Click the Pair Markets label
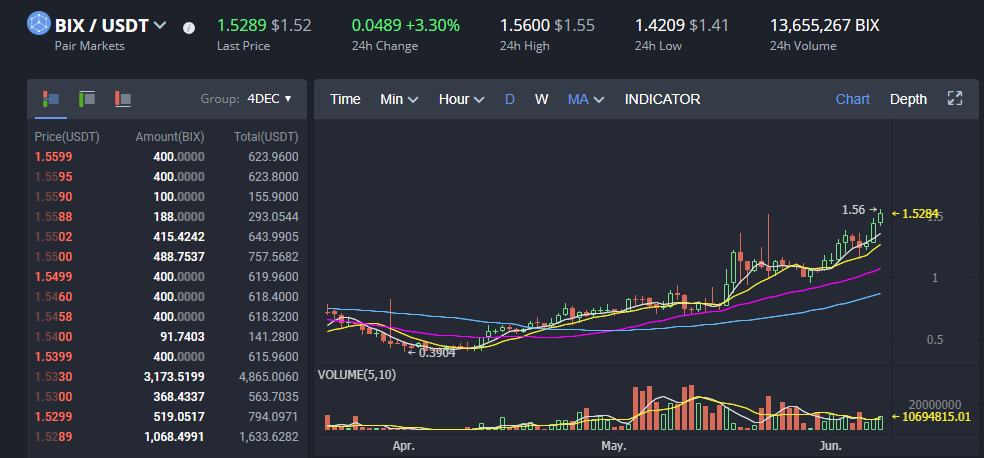This screenshot has width=984, height=458. coord(89,46)
